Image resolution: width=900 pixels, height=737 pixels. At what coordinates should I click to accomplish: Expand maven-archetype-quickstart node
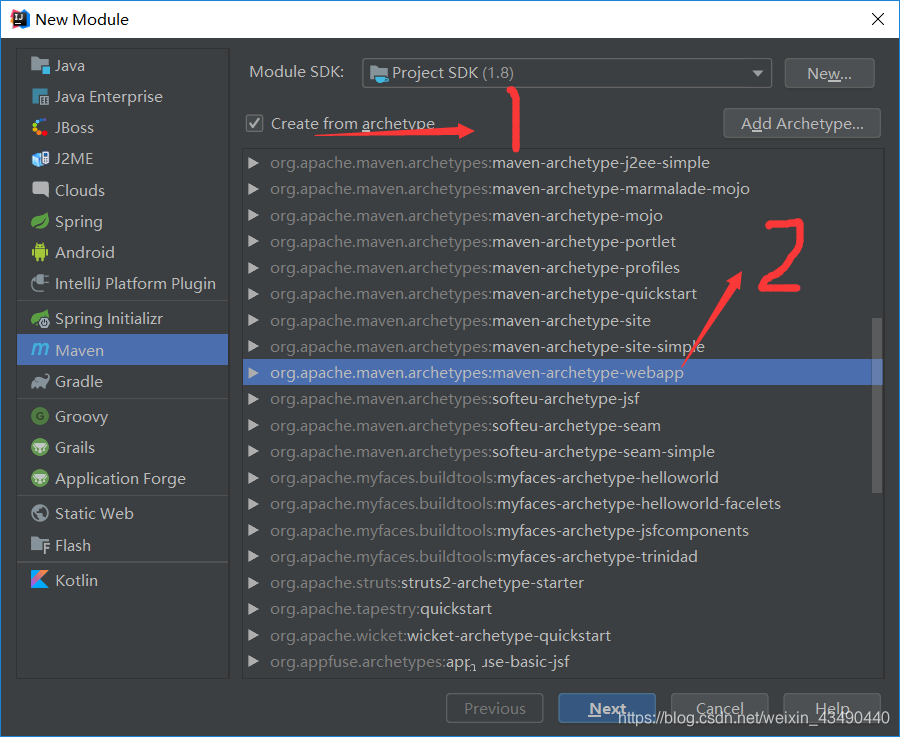pos(253,294)
